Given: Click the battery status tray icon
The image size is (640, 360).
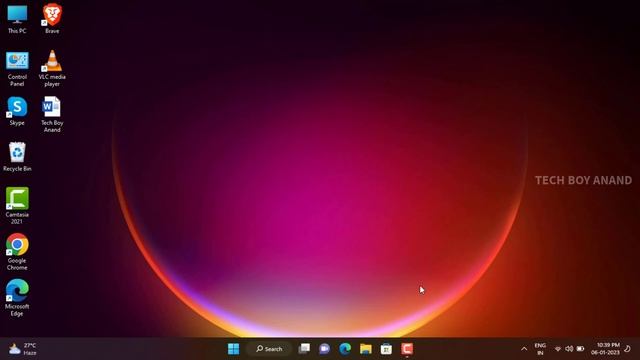Looking at the screenshot, I should tap(580, 349).
